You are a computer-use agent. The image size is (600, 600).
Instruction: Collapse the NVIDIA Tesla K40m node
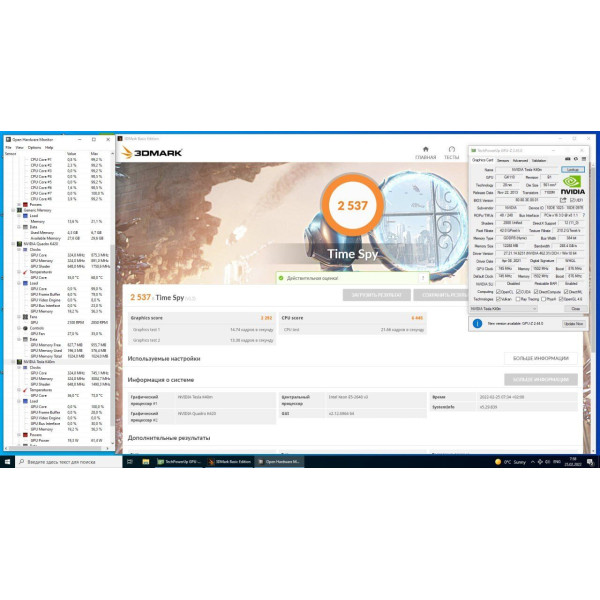tap(13, 362)
